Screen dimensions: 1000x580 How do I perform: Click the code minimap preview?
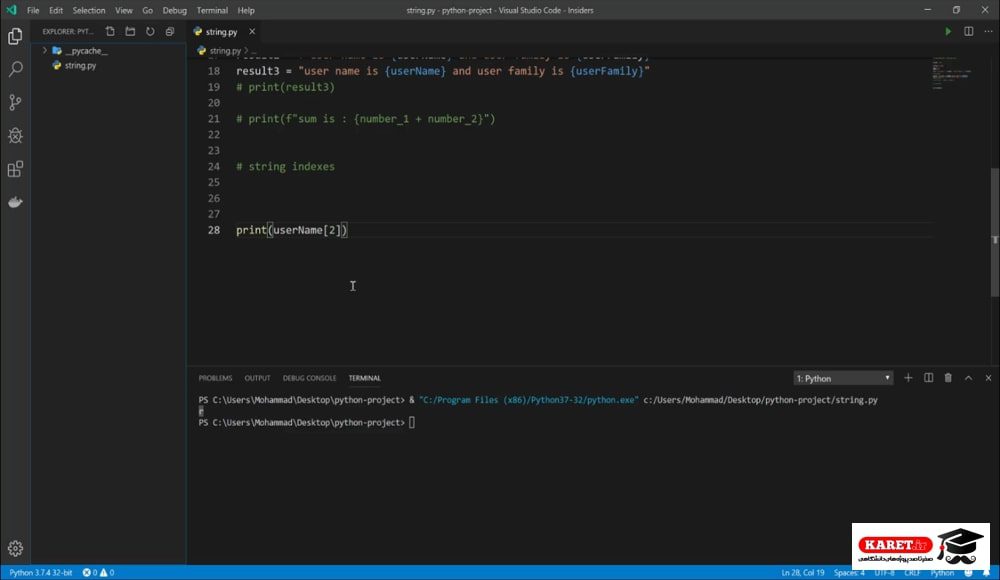point(952,72)
